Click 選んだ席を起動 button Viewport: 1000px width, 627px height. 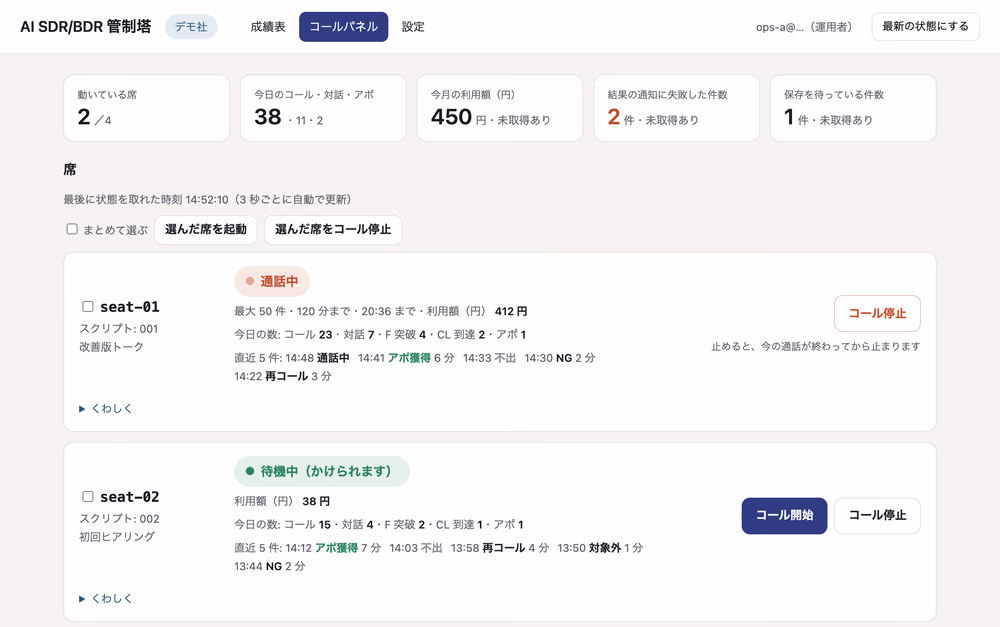click(205, 230)
